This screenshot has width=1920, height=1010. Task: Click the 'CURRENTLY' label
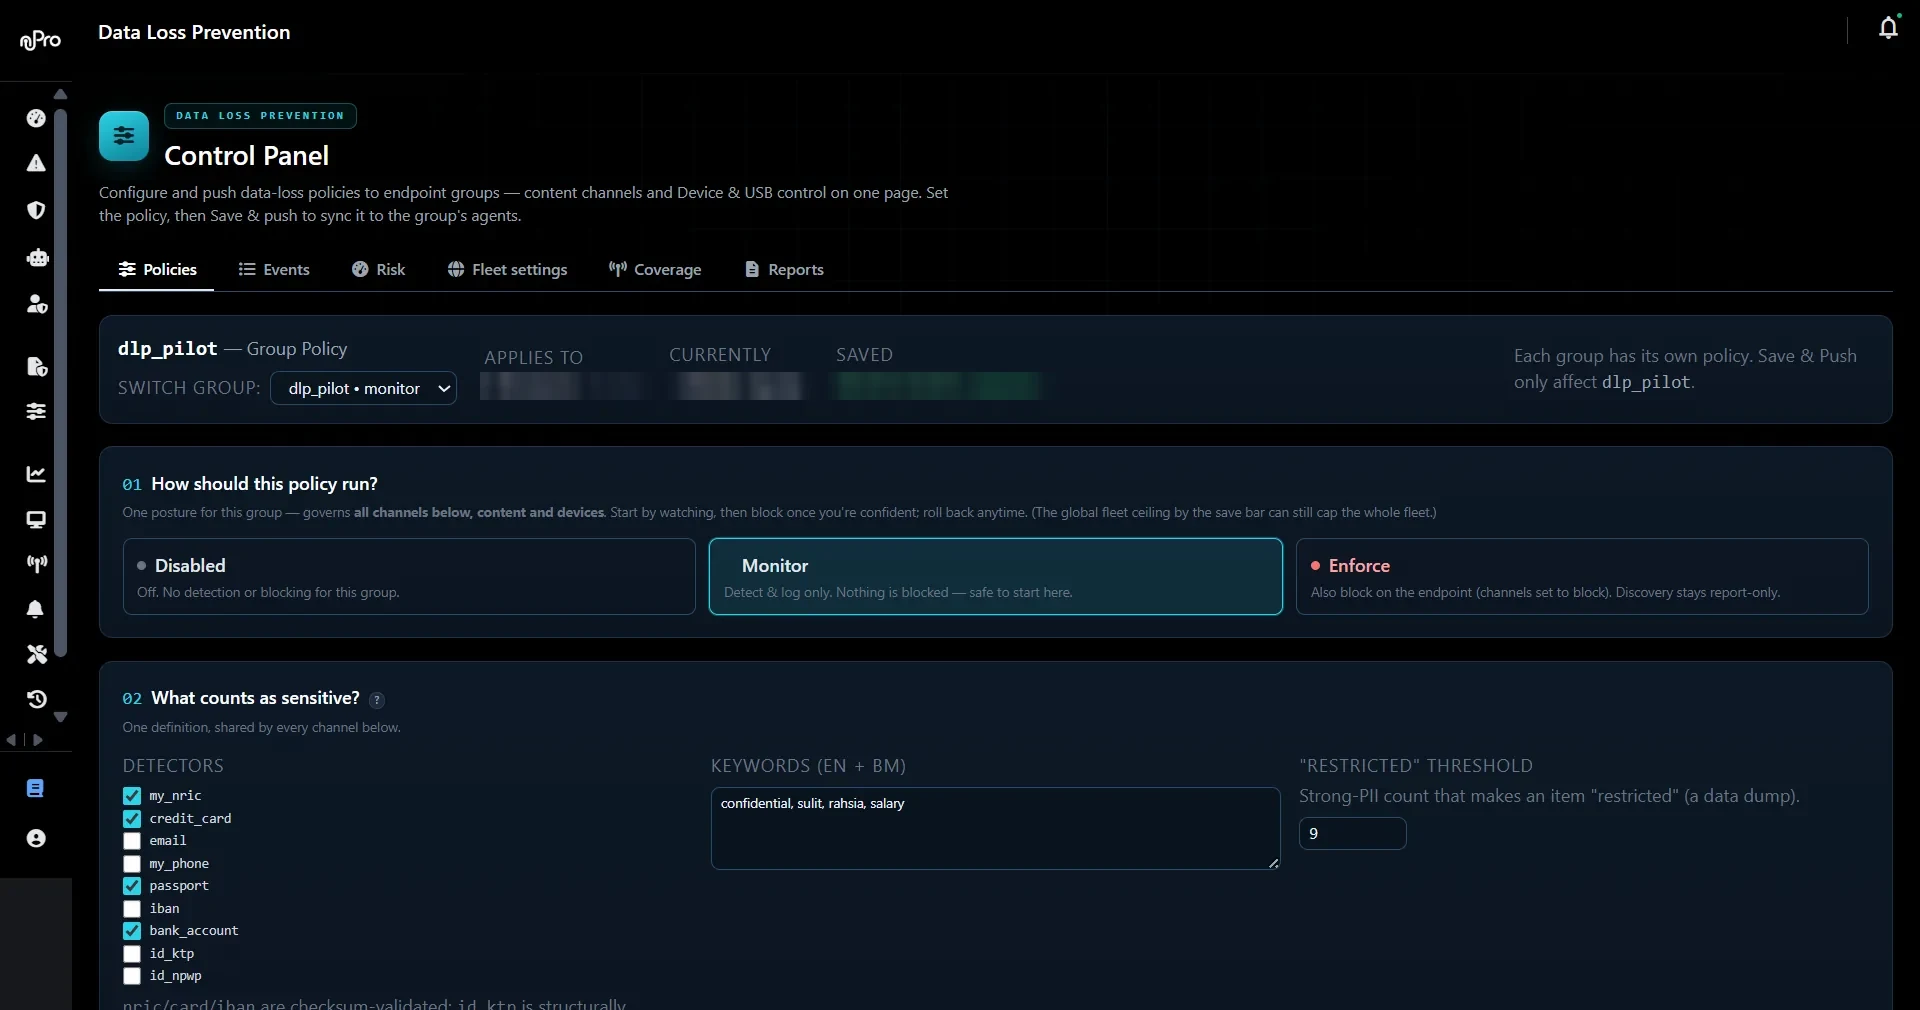(720, 355)
